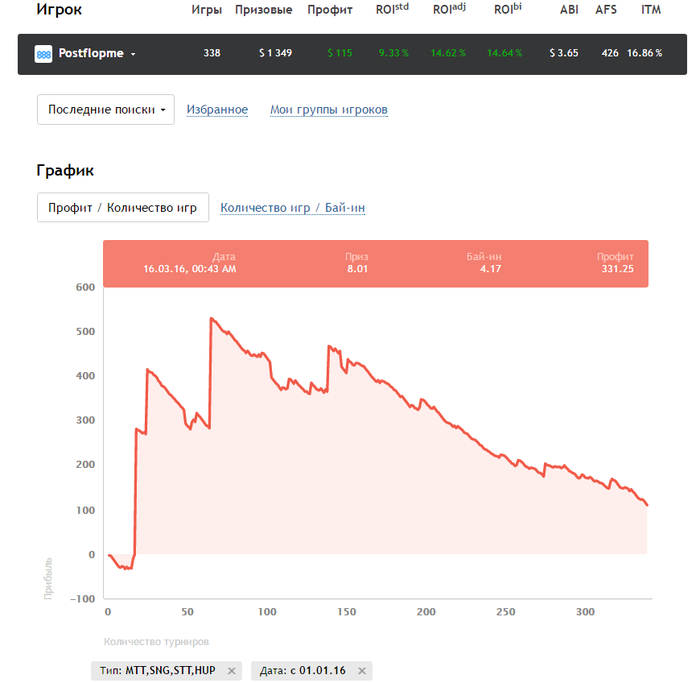Select the "Профит / Количество игр" chart tab
700x683 pixels.
point(123,208)
